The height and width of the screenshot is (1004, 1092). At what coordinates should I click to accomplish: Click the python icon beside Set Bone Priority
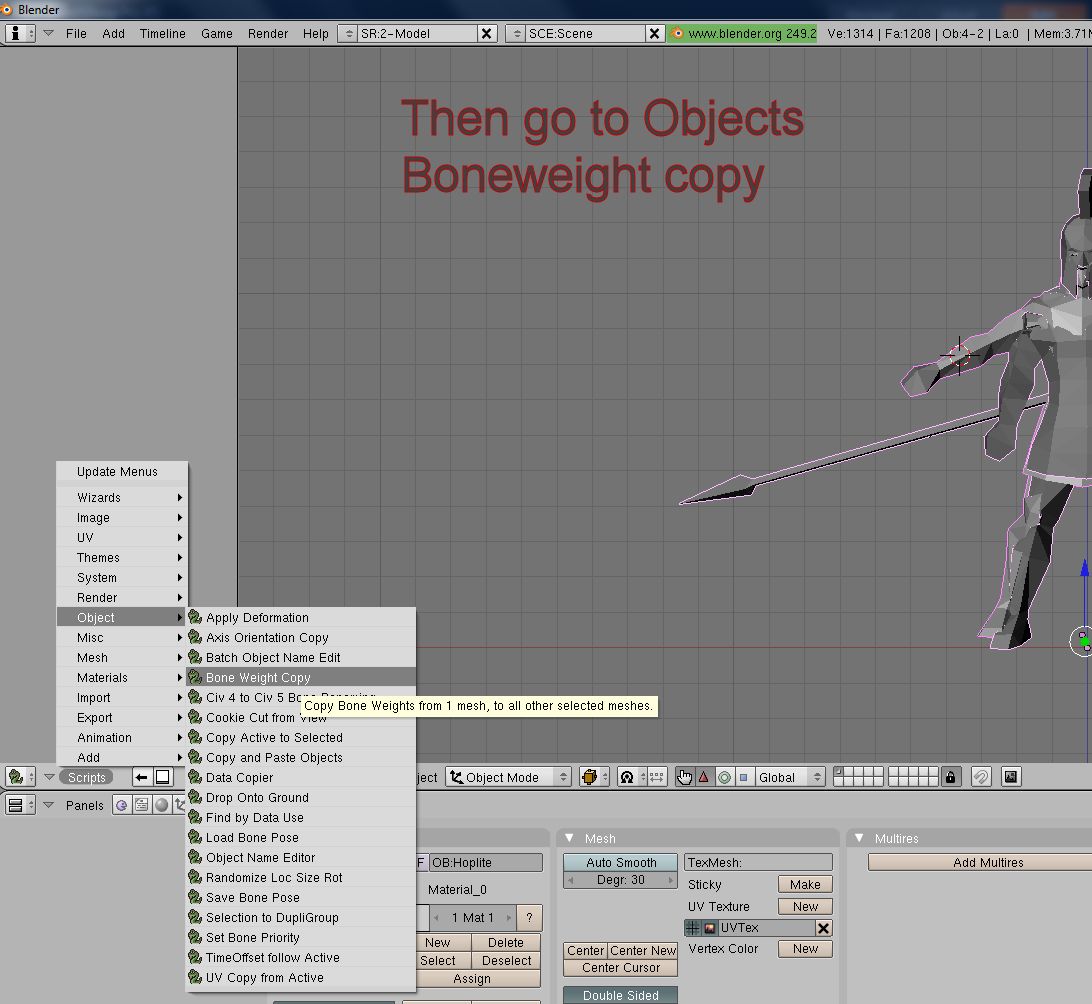coord(196,938)
